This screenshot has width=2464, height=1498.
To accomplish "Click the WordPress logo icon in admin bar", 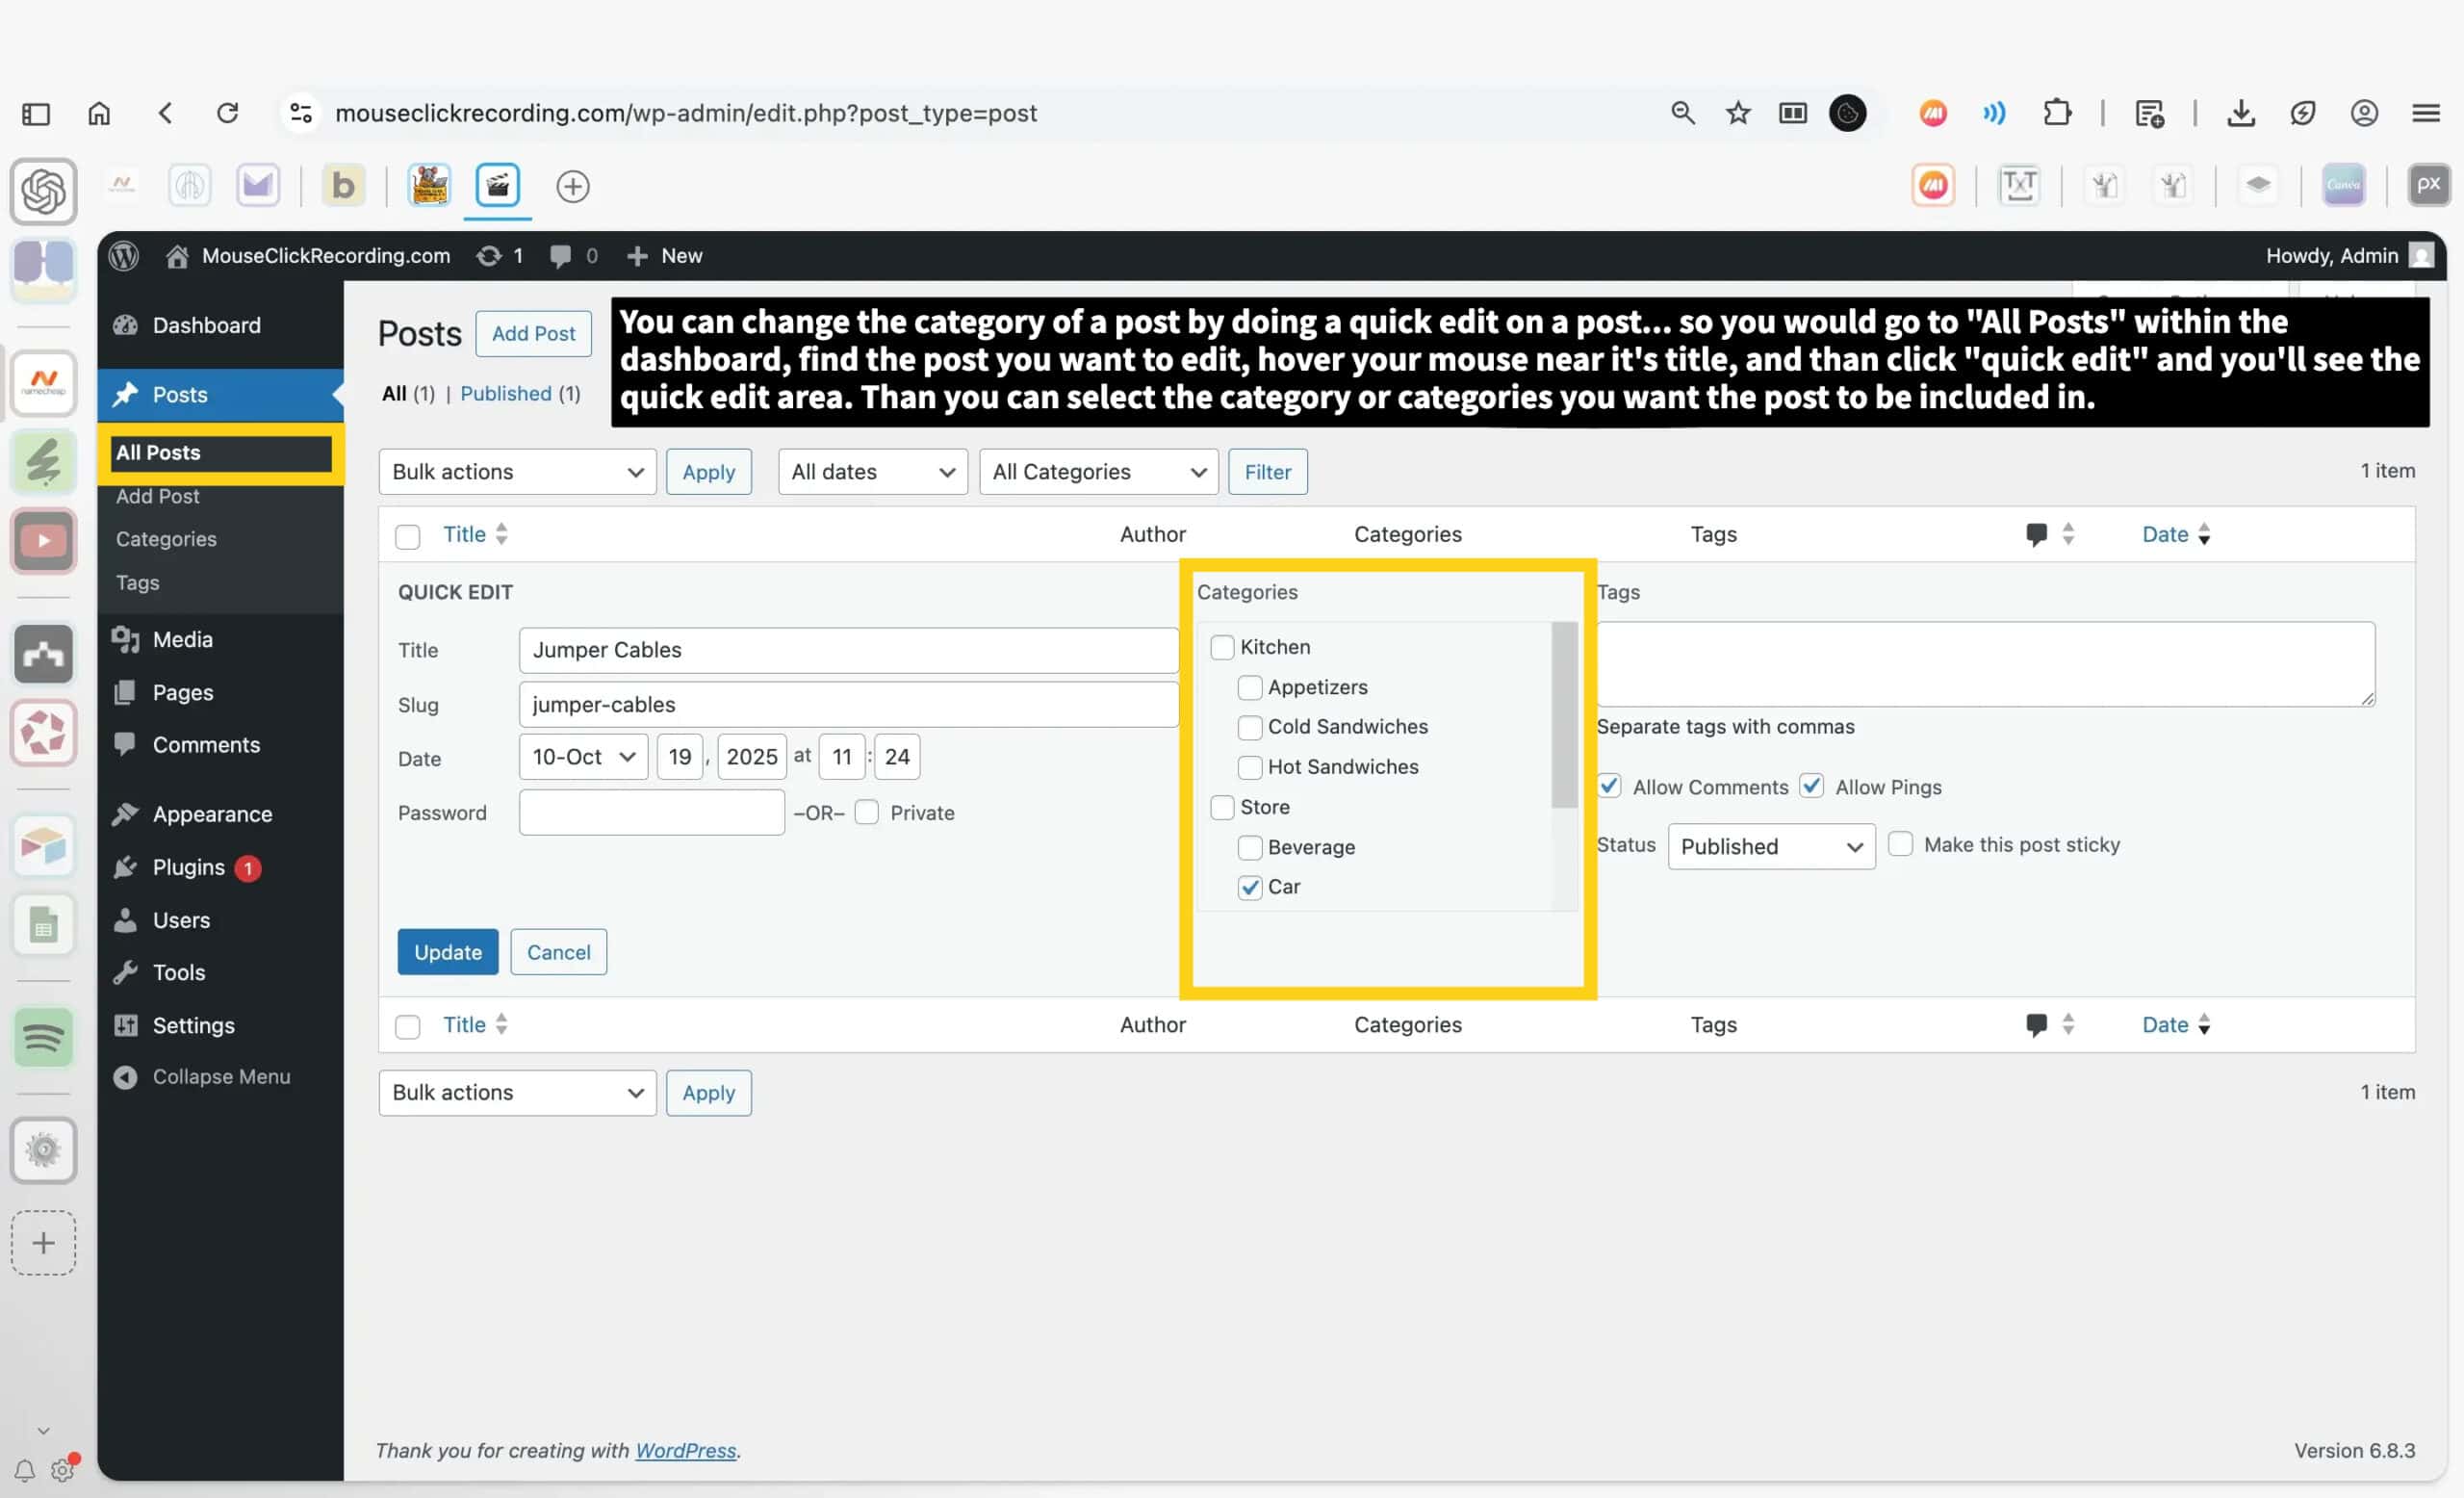I will (124, 256).
